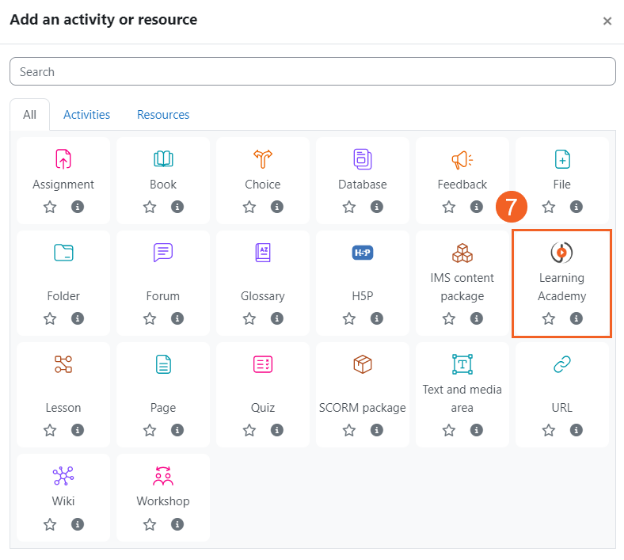
Task: Show info about the Lesson activity
Action: coord(77,431)
